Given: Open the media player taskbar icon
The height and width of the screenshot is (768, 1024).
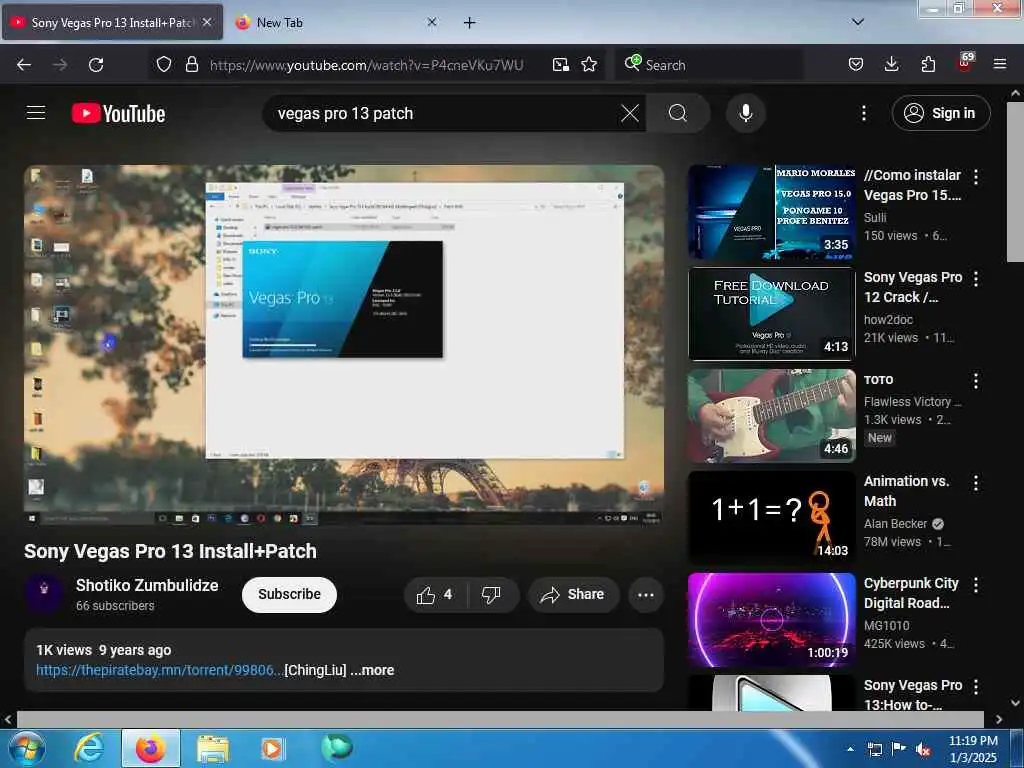Looking at the screenshot, I should pos(272,749).
